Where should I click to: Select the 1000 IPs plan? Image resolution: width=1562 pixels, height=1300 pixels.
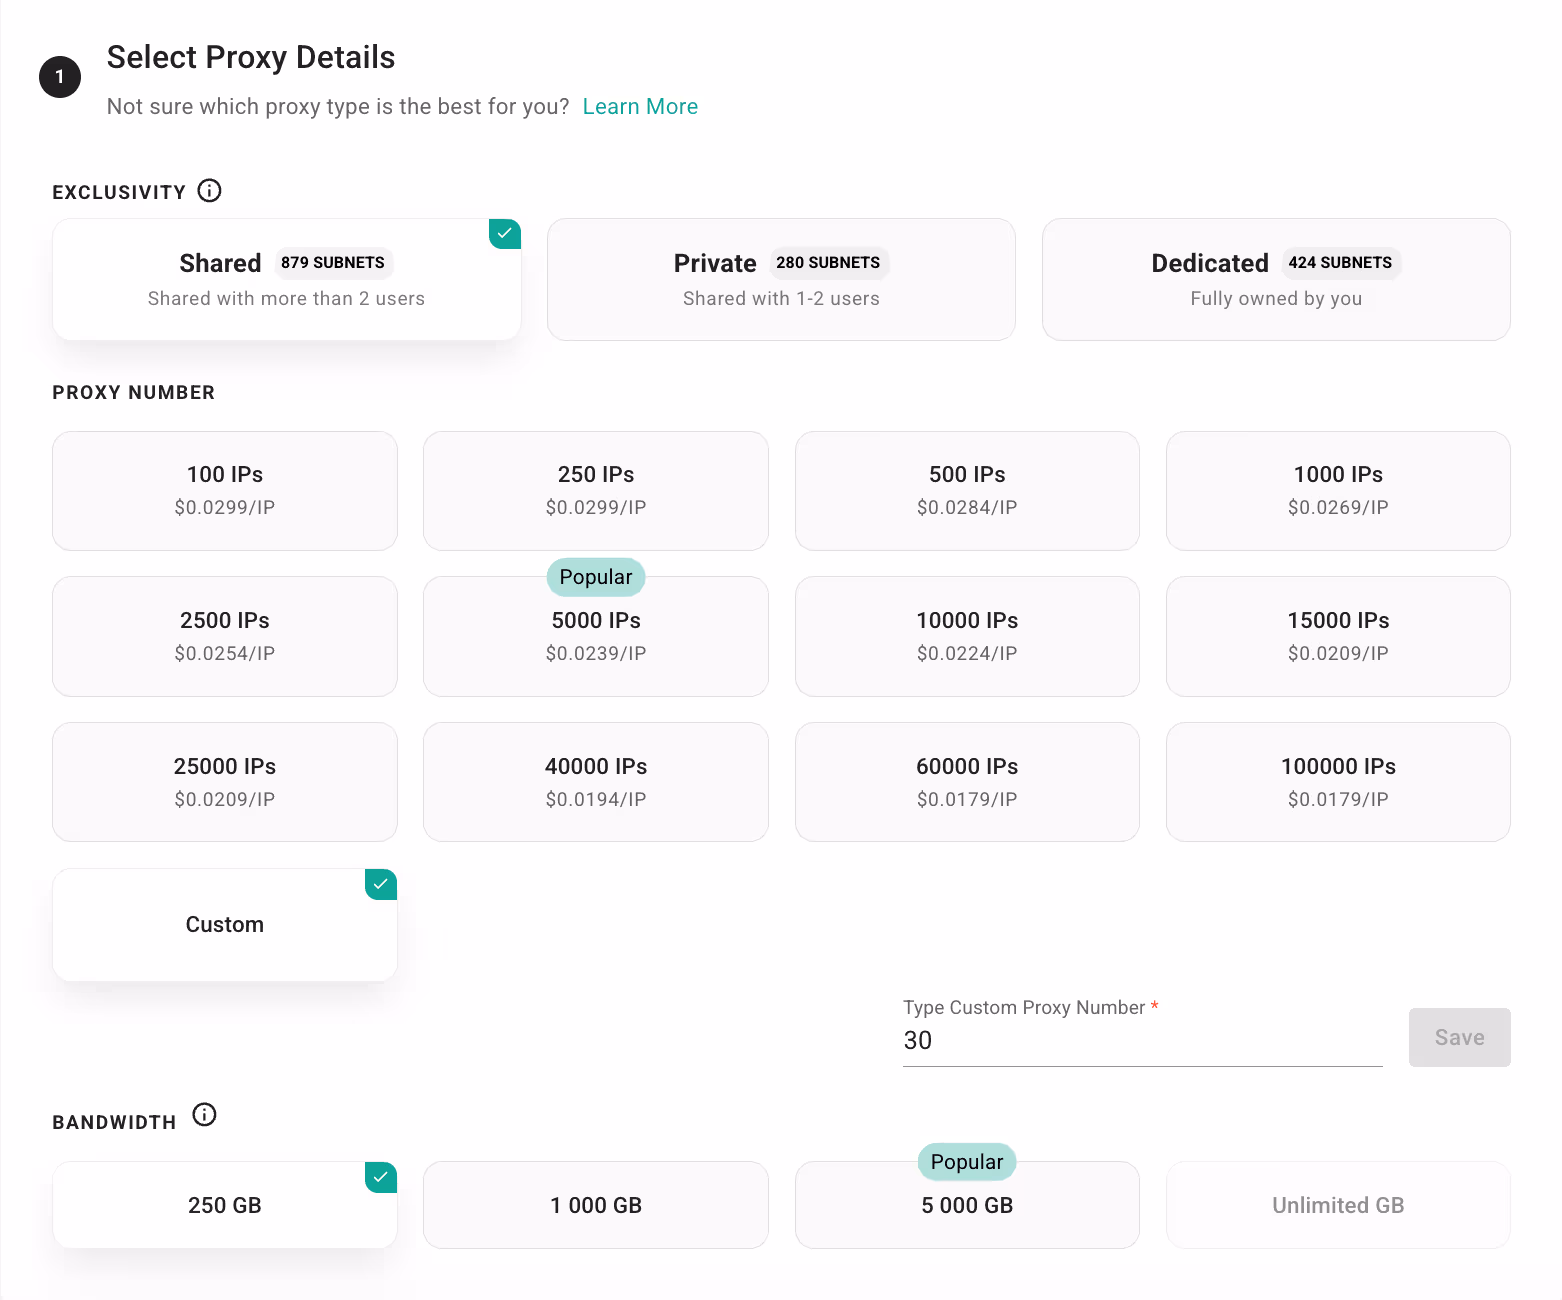1338,491
